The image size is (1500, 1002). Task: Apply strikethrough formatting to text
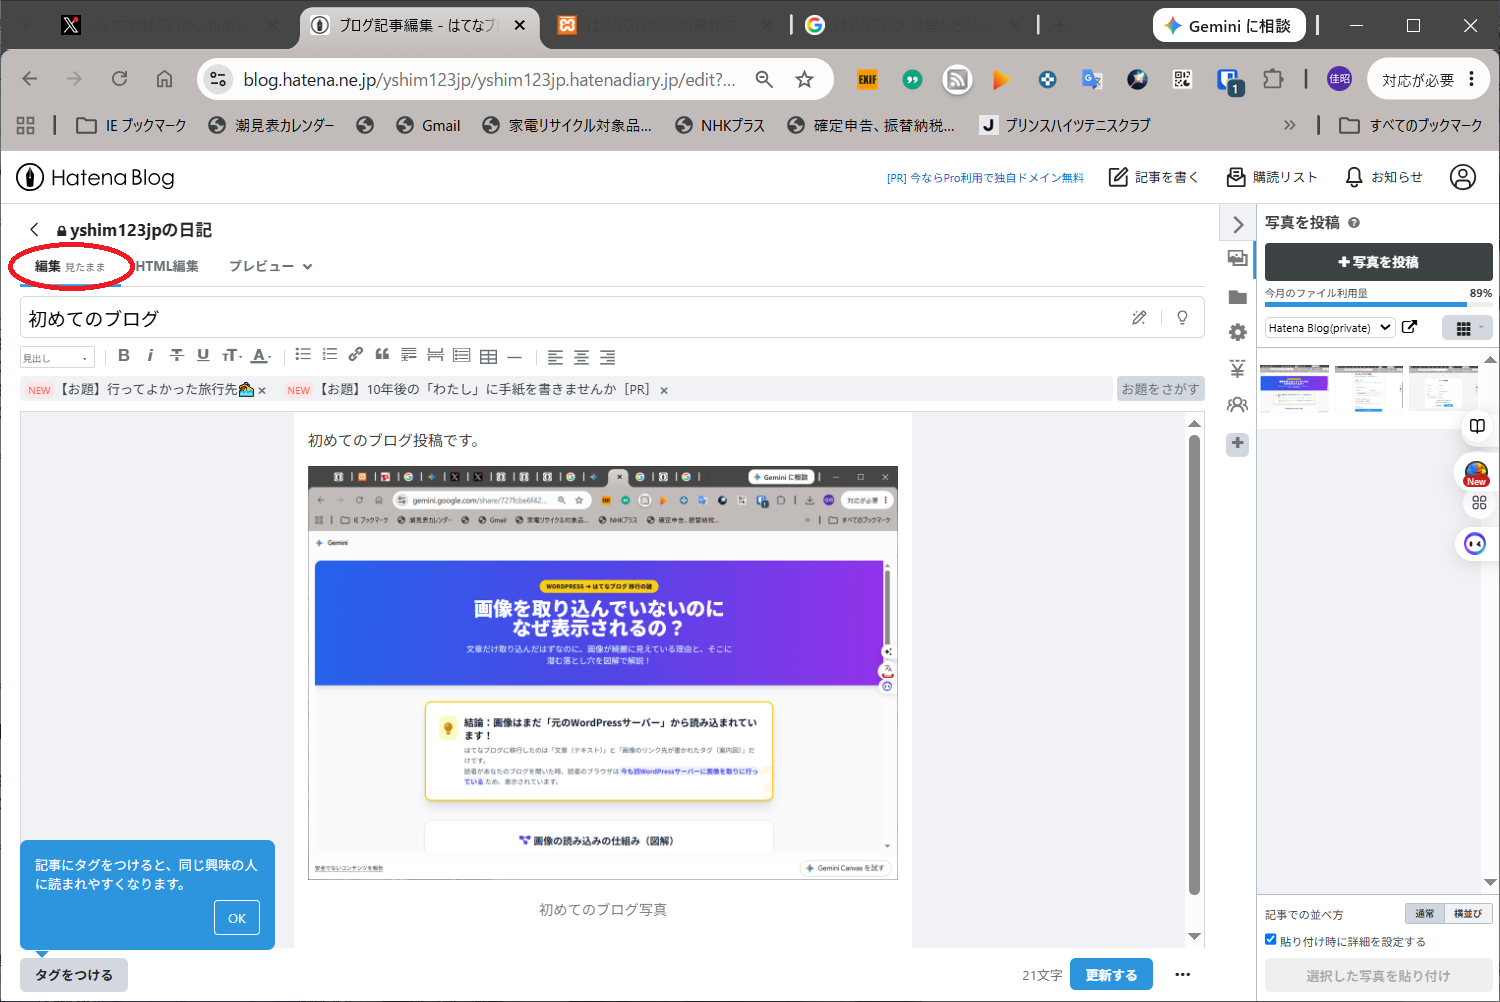coord(177,355)
